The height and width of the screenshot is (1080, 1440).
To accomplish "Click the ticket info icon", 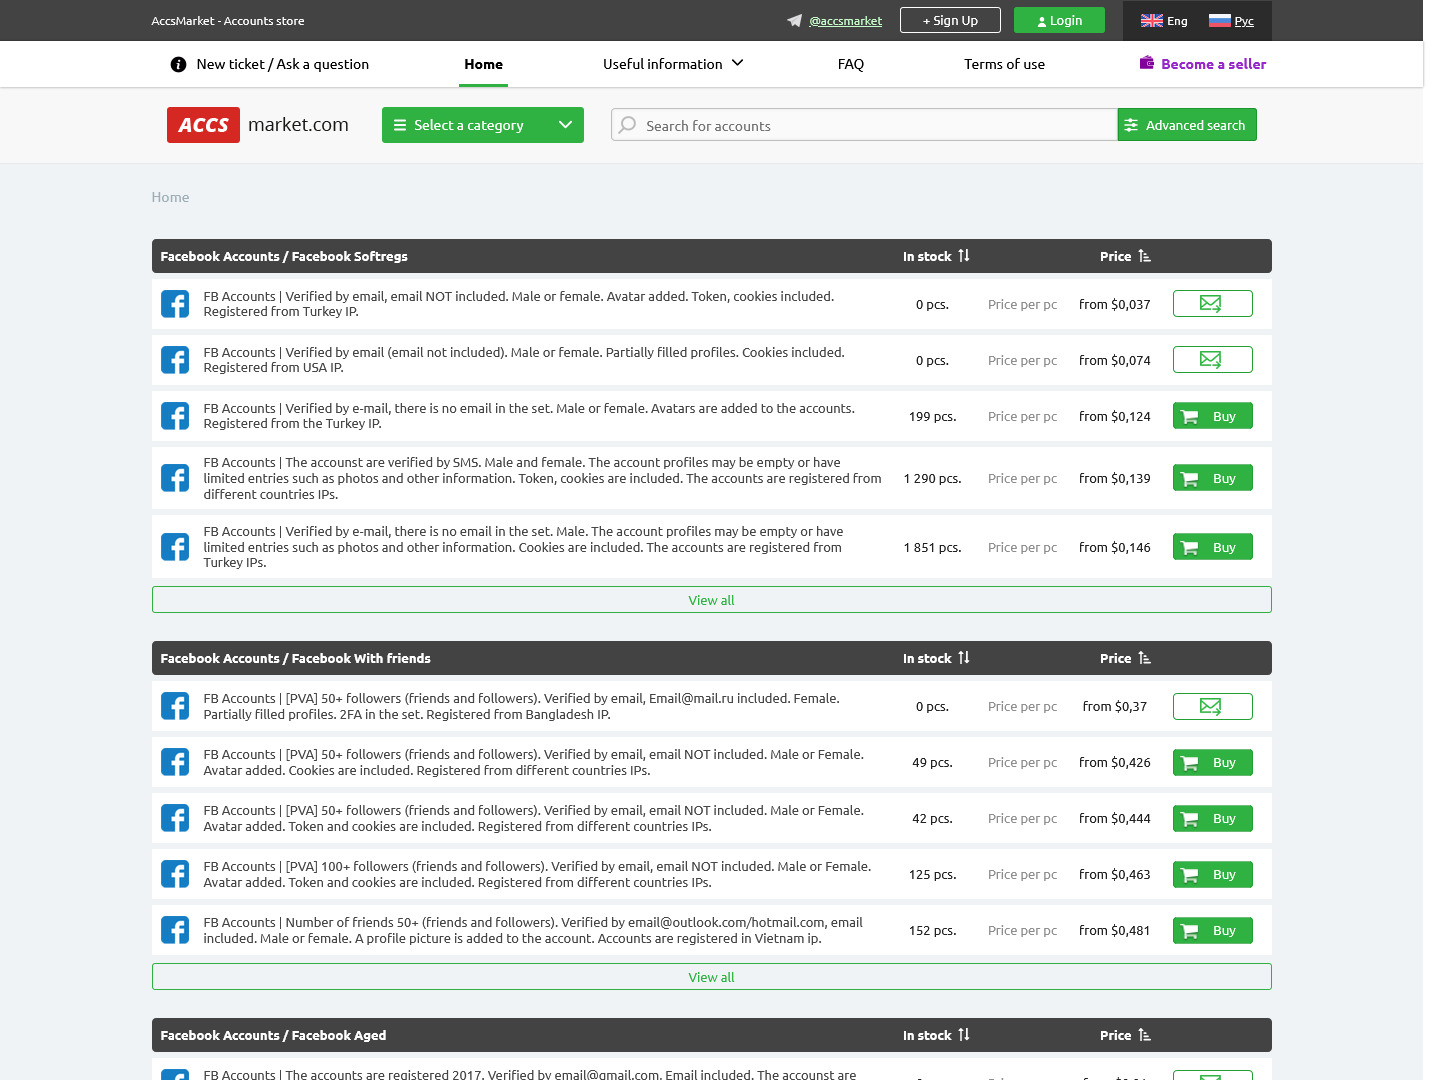I will (178, 64).
